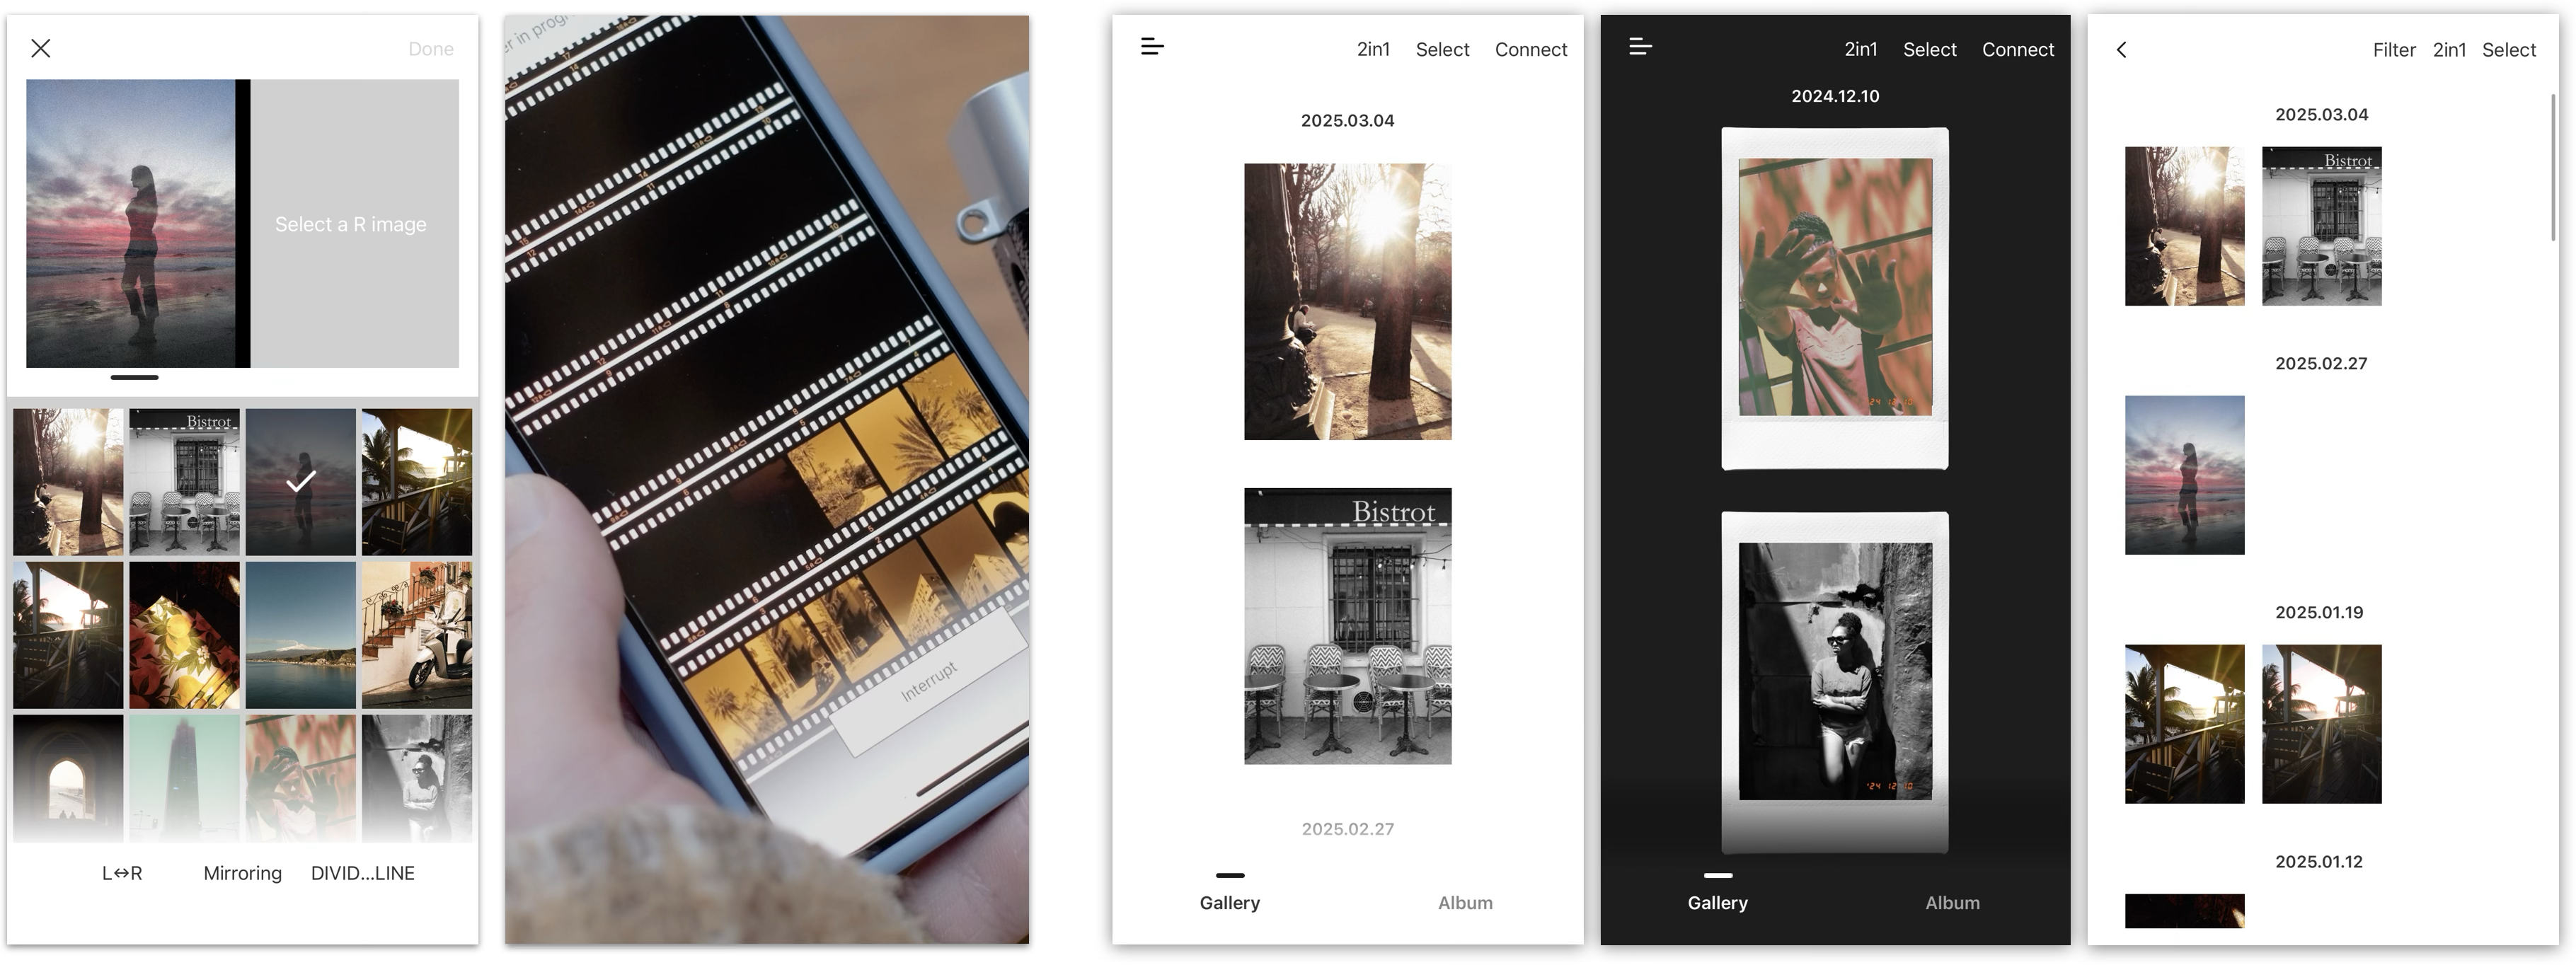Pick the sunlit tree thumbnail in picker grid
2576x965 pixels.
click(68, 482)
